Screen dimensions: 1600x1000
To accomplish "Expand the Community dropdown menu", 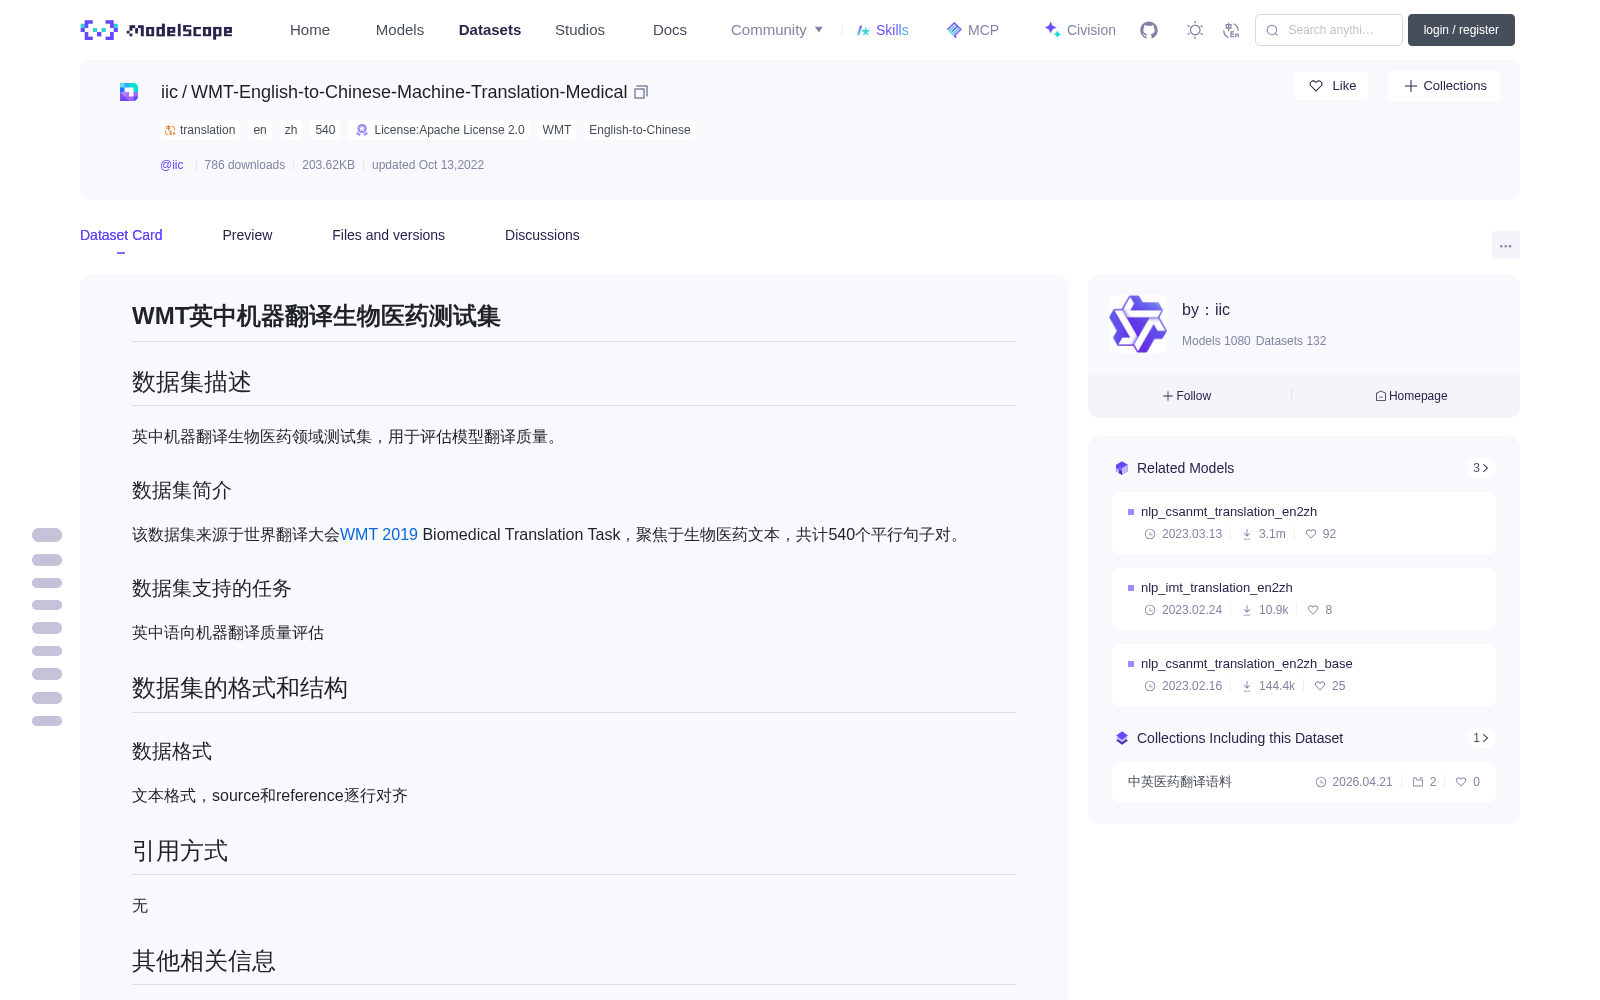I will pyautogui.click(x=777, y=30).
